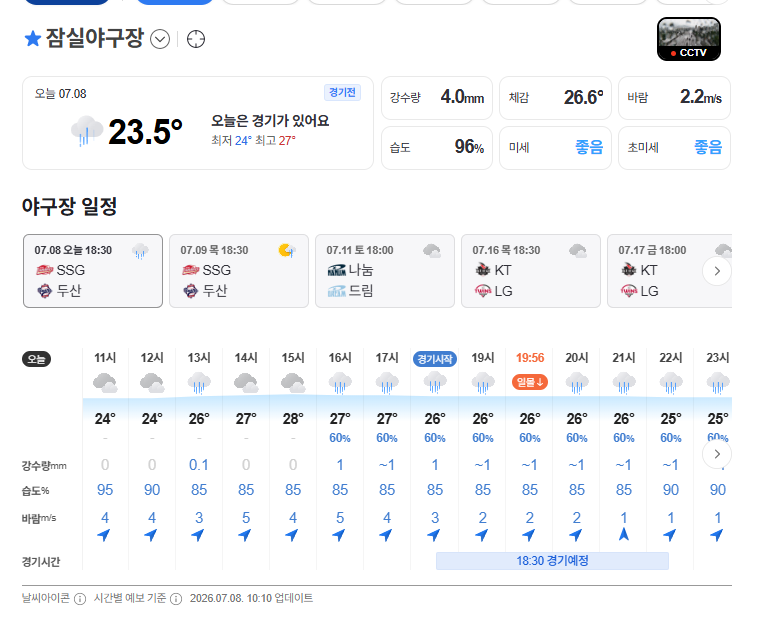Click the current rain weather icon
This screenshot has height=625, width=759.
[87, 130]
